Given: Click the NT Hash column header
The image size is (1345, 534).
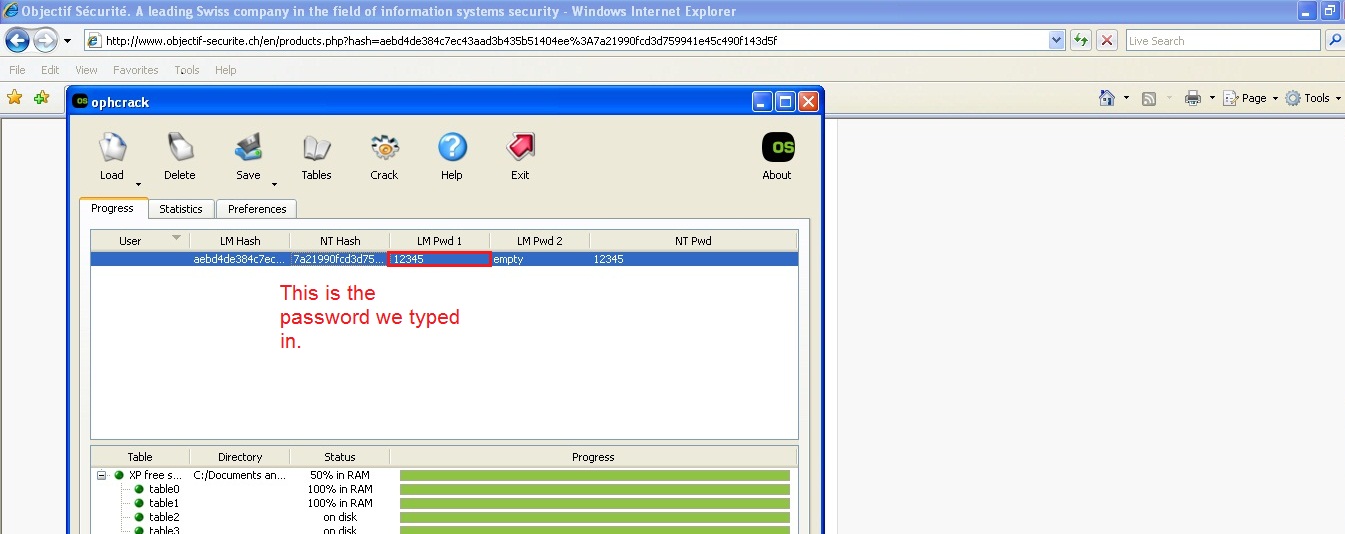Looking at the screenshot, I should 340,240.
